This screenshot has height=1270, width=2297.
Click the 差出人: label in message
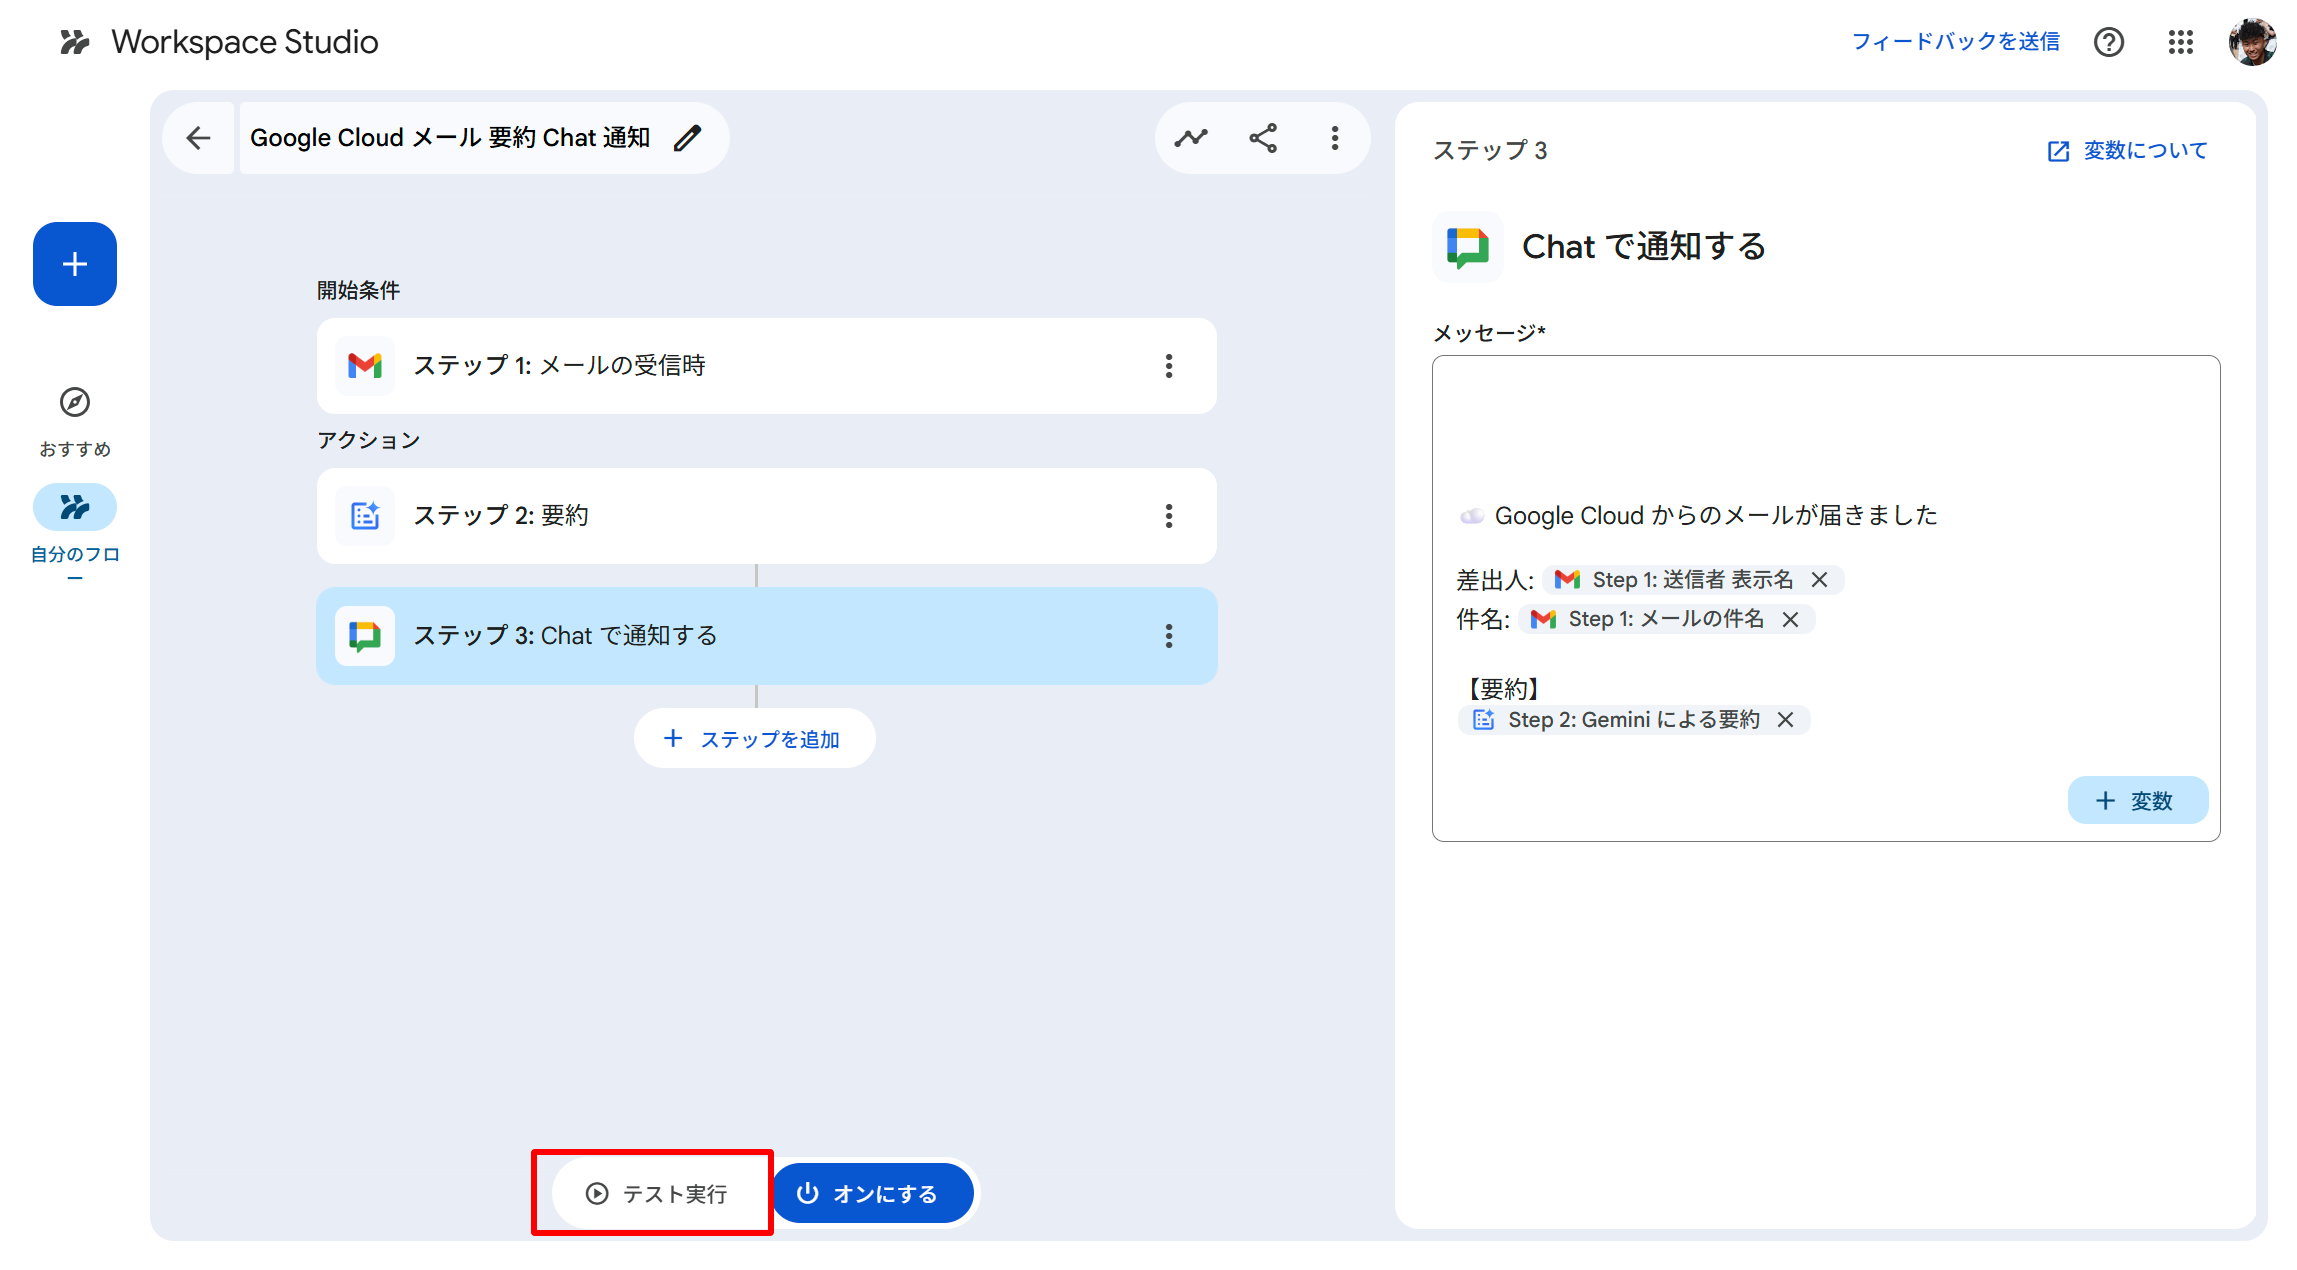(x=1495, y=581)
